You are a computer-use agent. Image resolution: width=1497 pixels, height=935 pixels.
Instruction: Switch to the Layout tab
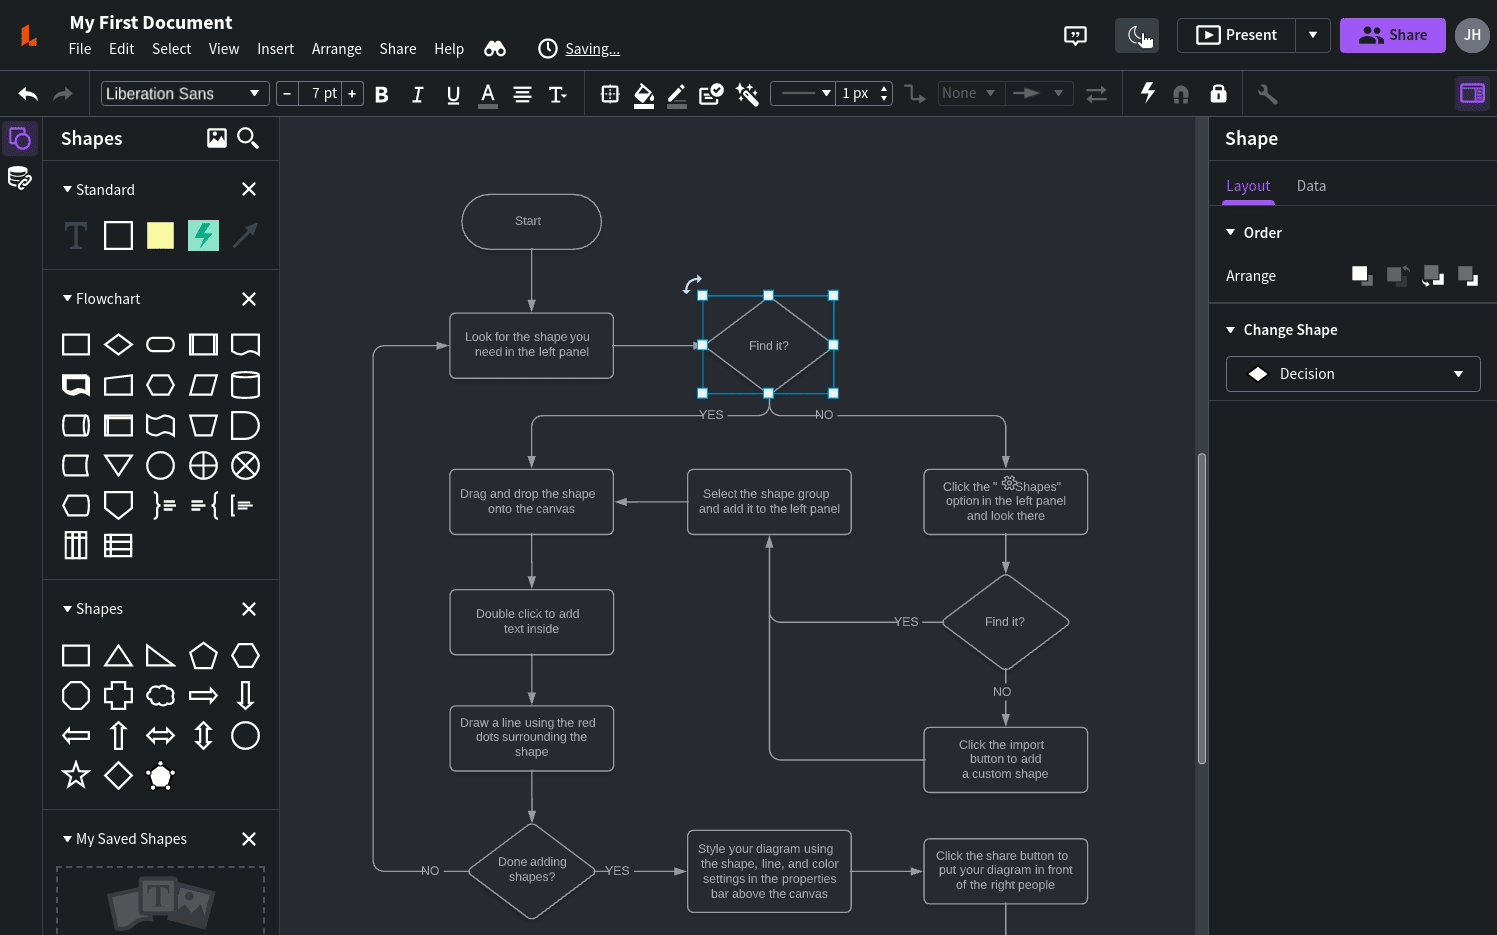1248,186
